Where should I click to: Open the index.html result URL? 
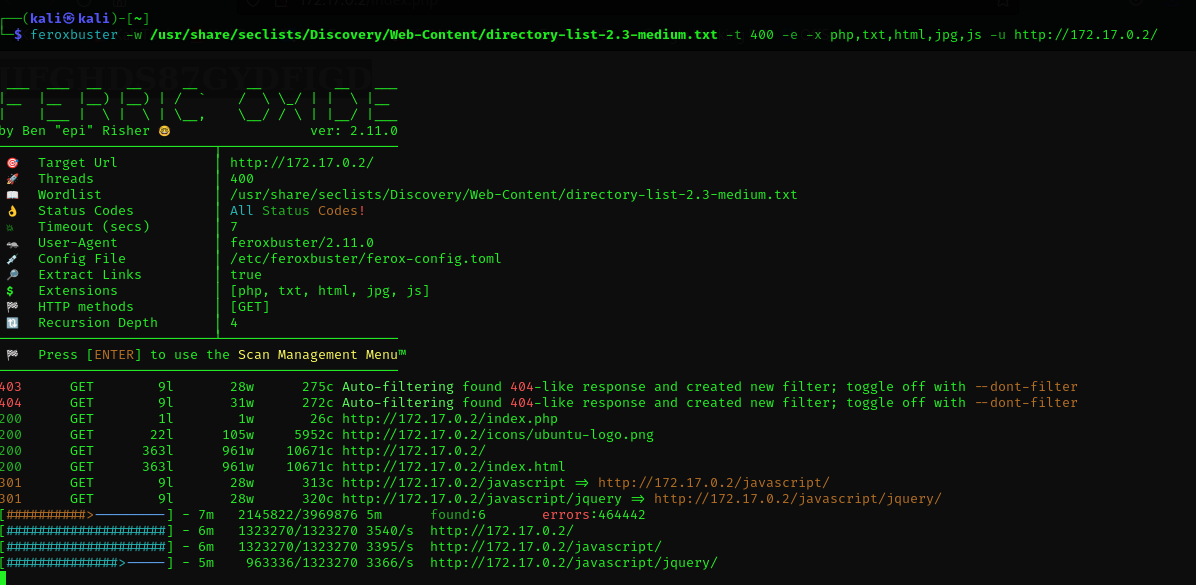[453, 467]
